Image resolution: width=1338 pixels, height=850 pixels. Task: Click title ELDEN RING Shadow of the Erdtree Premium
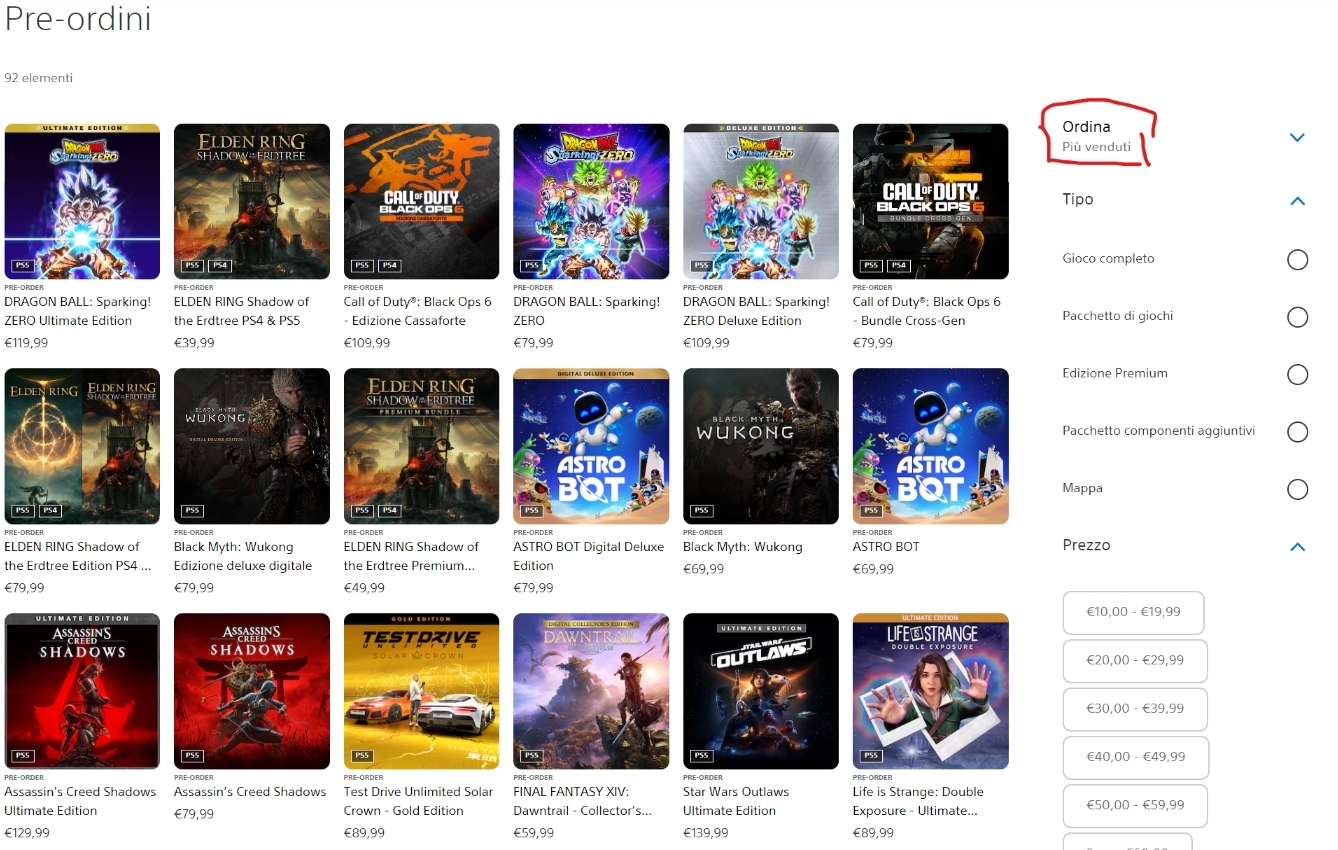click(x=411, y=556)
